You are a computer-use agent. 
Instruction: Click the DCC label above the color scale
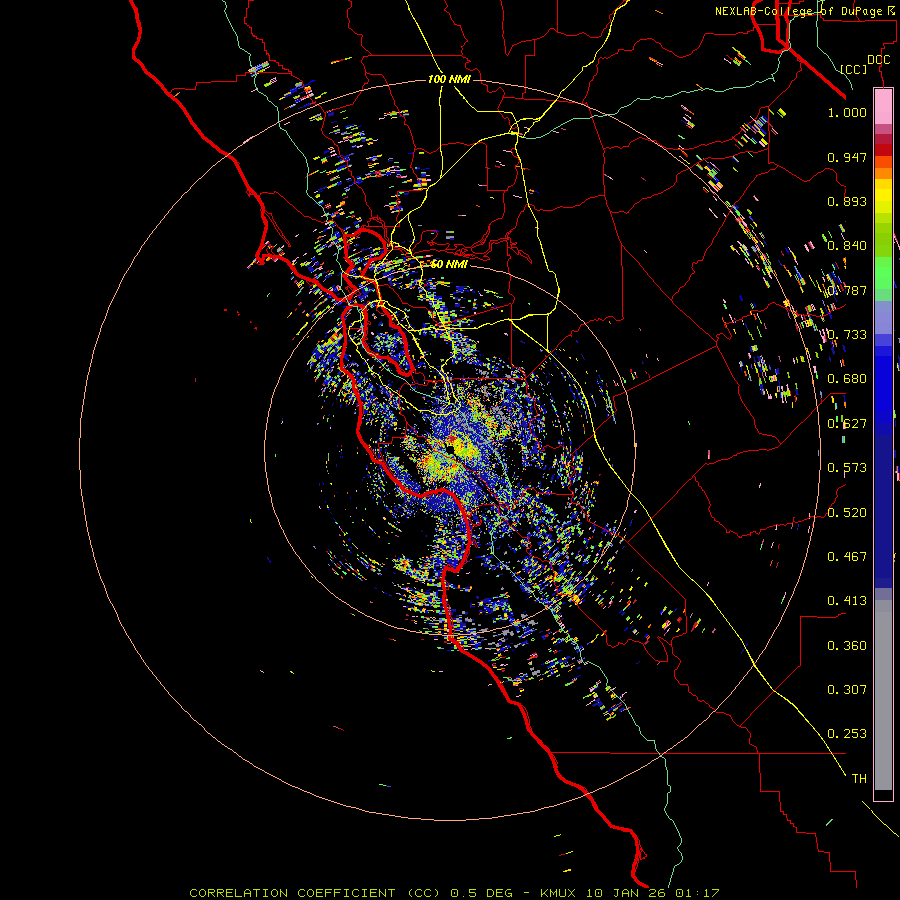coord(878,60)
